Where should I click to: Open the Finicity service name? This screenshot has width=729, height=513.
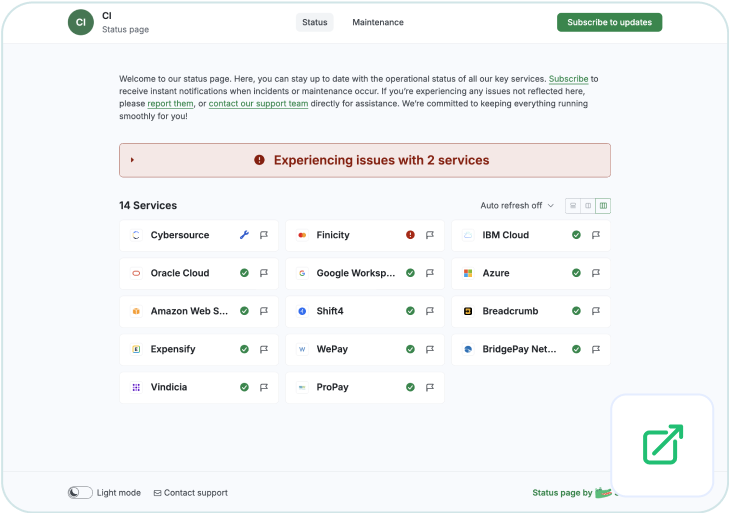(333, 235)
